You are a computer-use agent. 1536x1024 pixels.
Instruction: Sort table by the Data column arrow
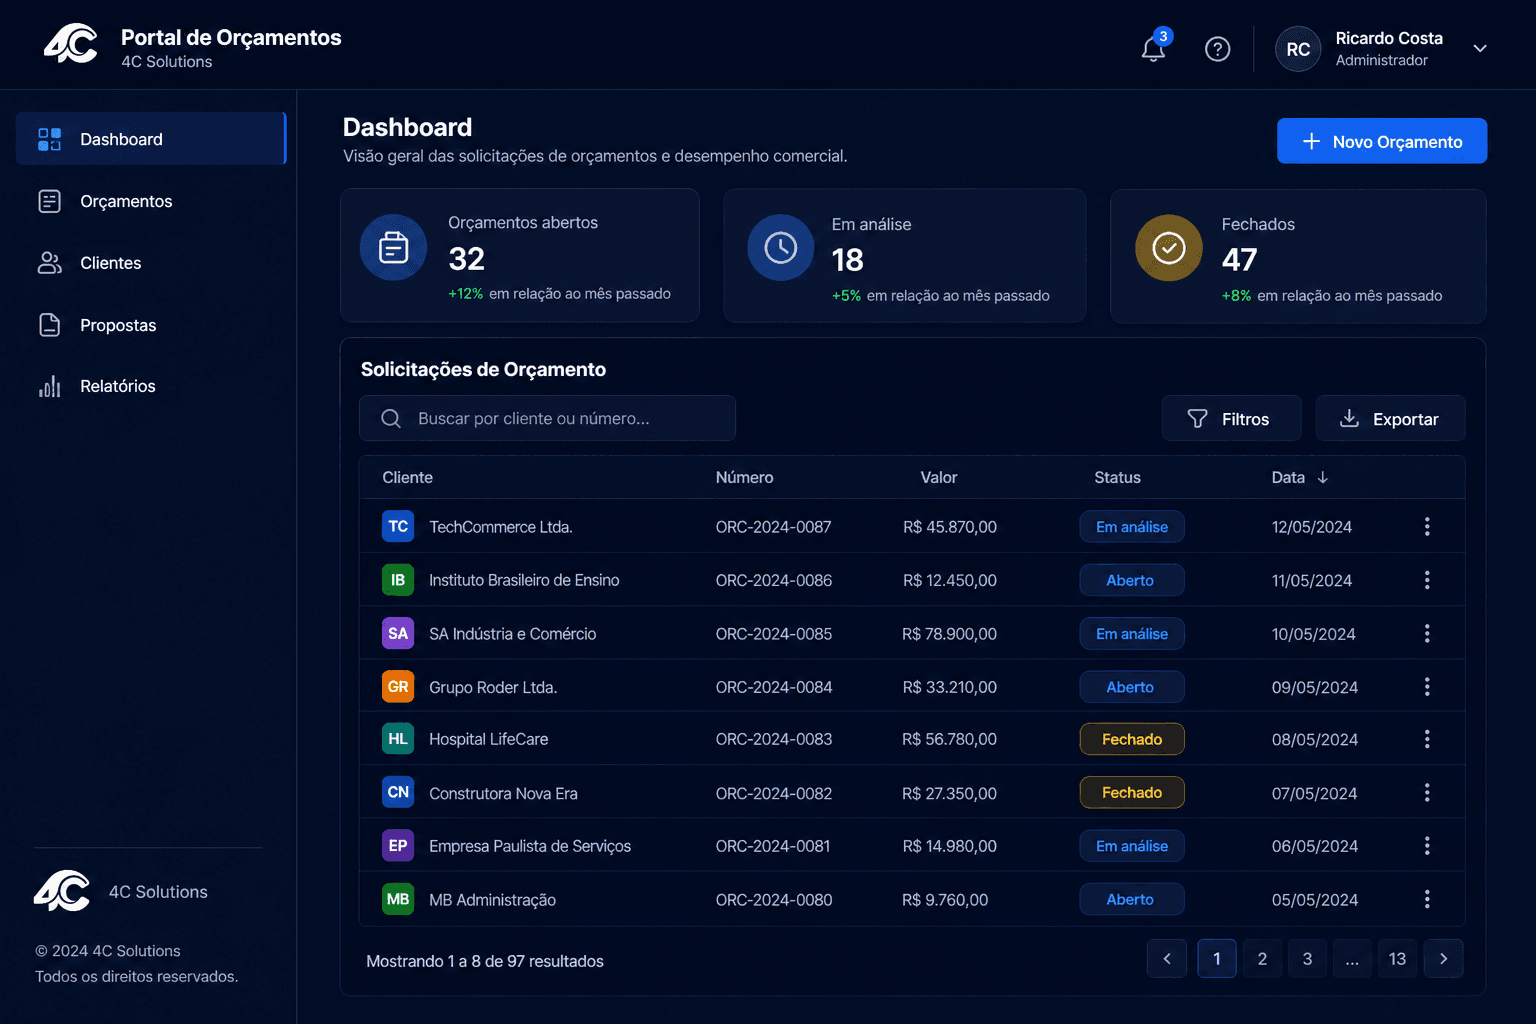coord(1323,477)
